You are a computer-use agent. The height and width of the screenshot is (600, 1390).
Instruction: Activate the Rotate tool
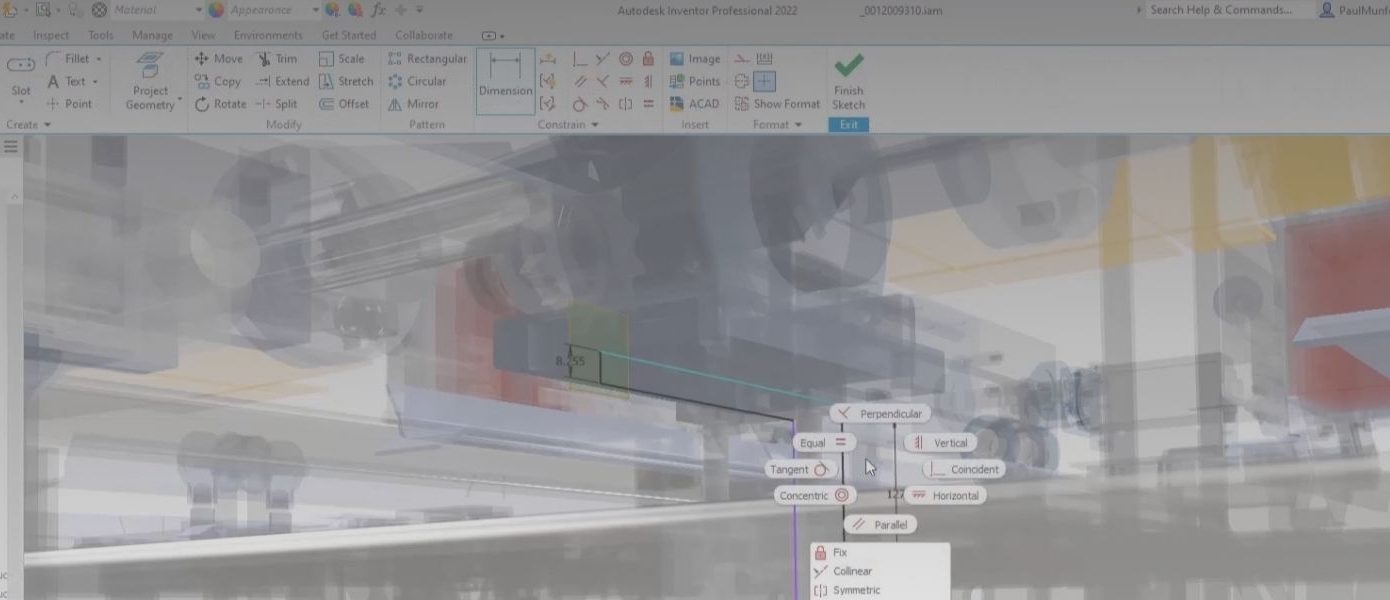click(226, 103)
